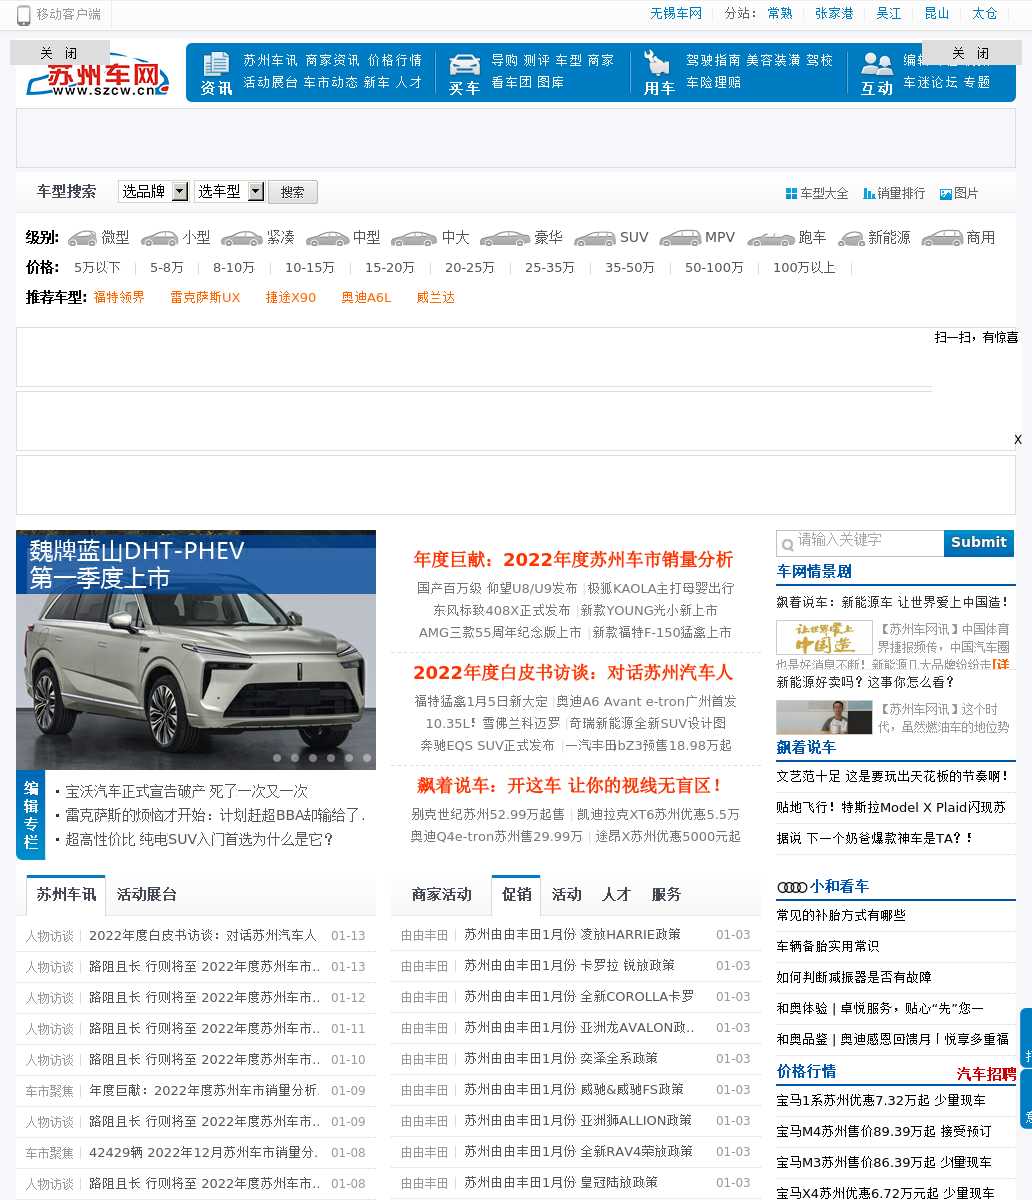This screenshot has width=1032, height=1200.
Task: Filter by MPV class icon
Action: [680, 238]
